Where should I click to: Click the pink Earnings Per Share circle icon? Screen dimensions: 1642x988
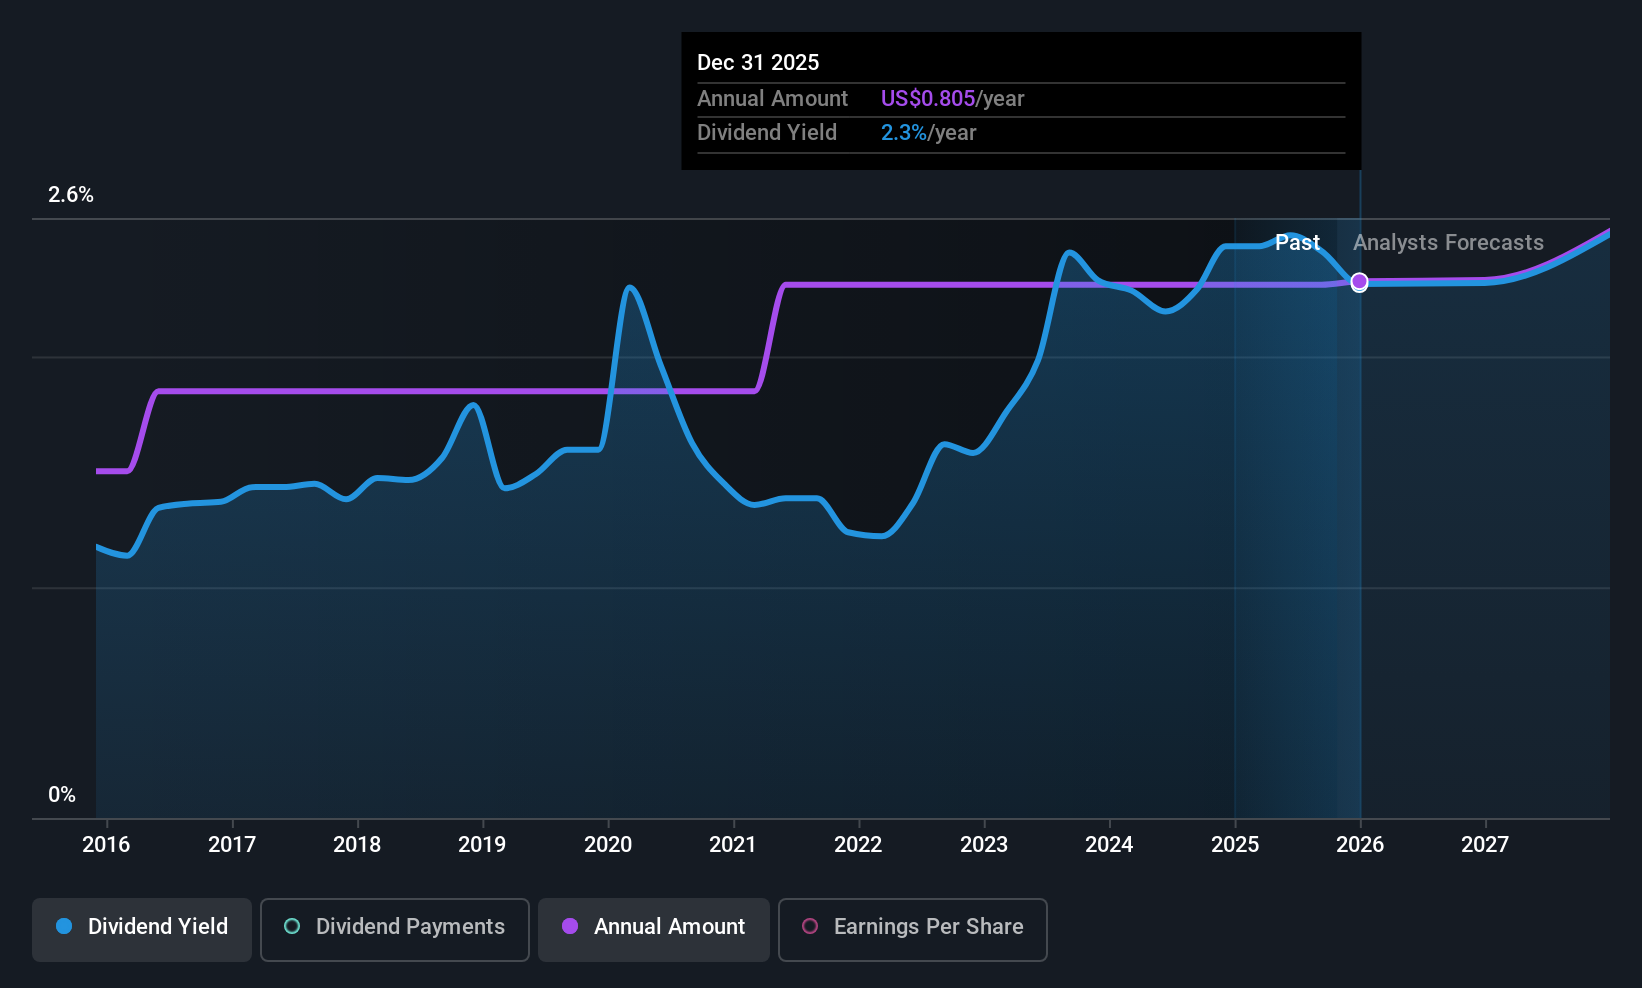tap(808, 927)
